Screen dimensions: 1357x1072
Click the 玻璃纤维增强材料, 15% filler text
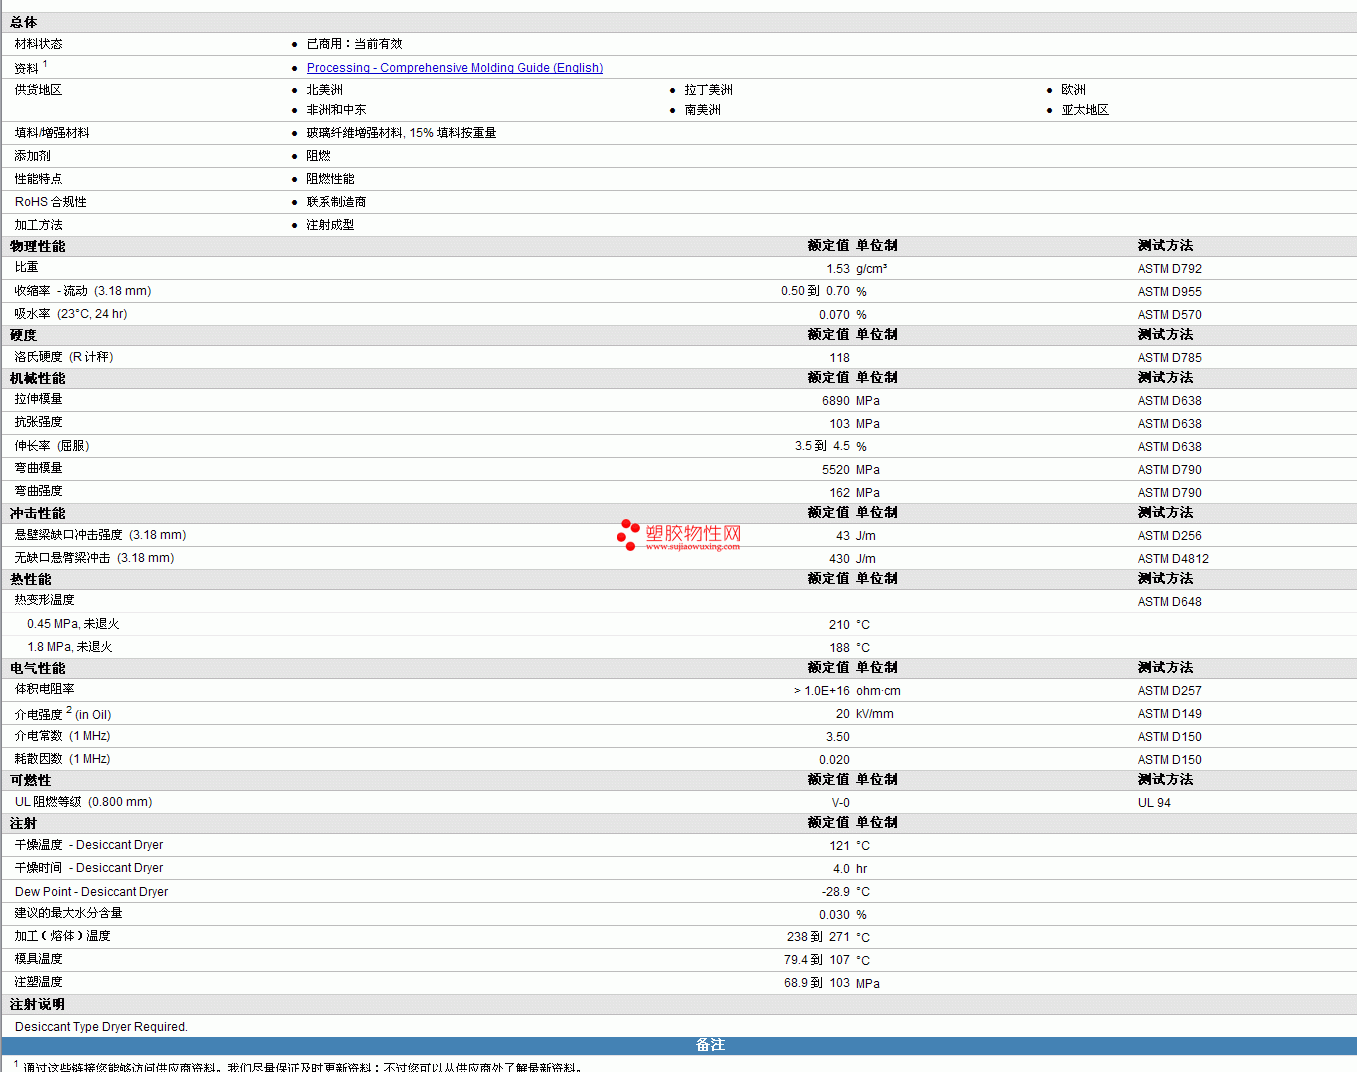(x=402, y=133)
